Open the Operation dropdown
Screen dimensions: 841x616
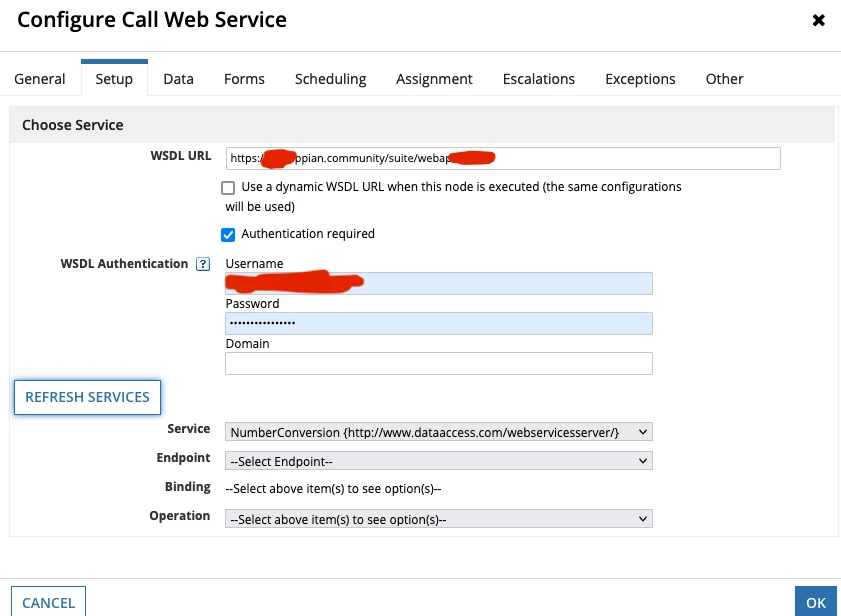(x=439, y=519)
